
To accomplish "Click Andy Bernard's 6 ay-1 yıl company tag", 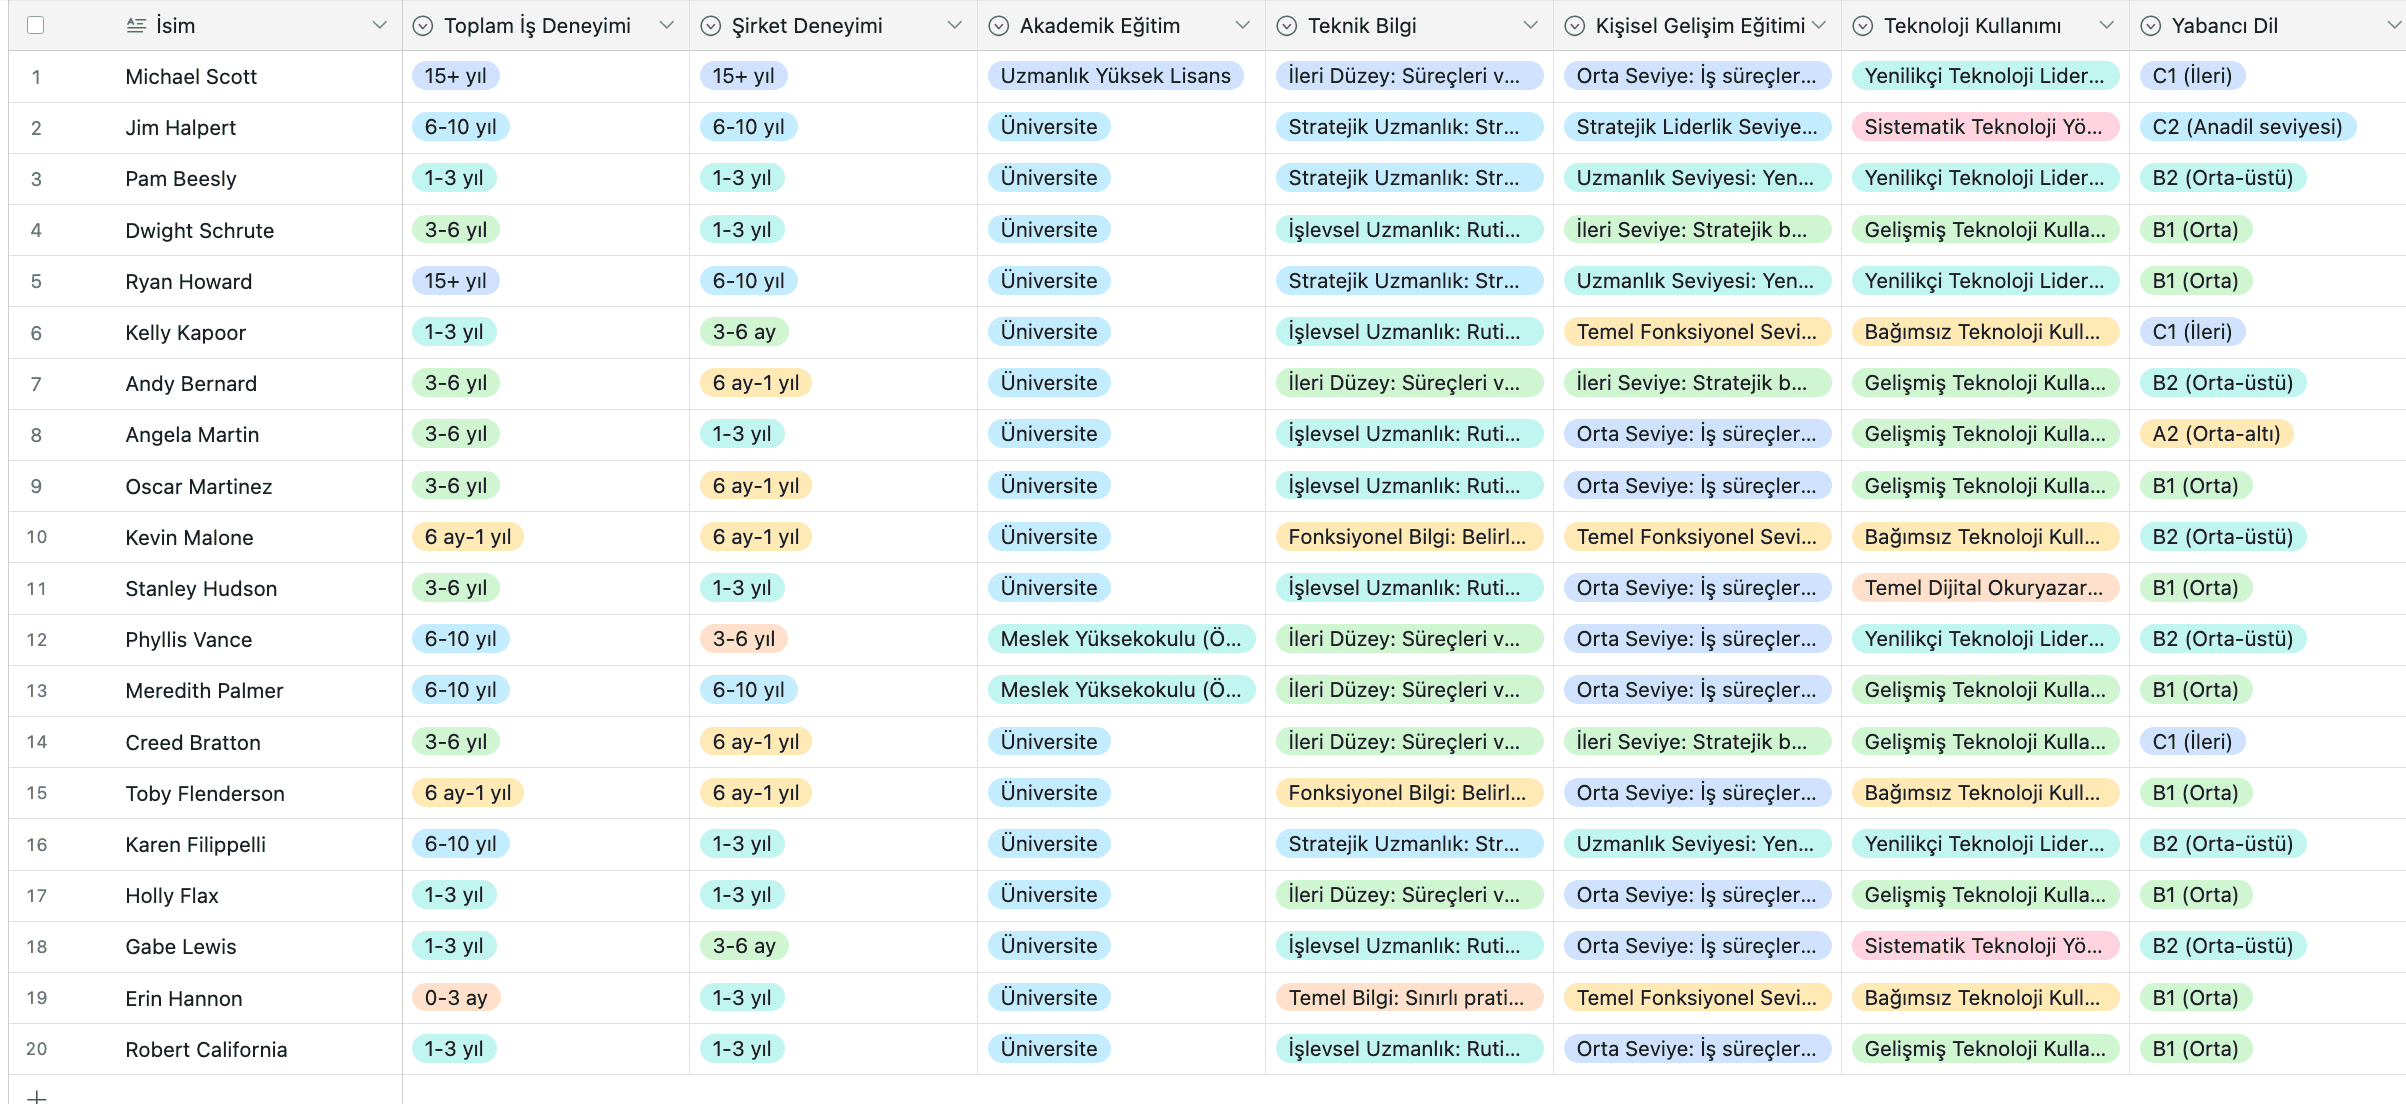I will click(x=756, y=383).
